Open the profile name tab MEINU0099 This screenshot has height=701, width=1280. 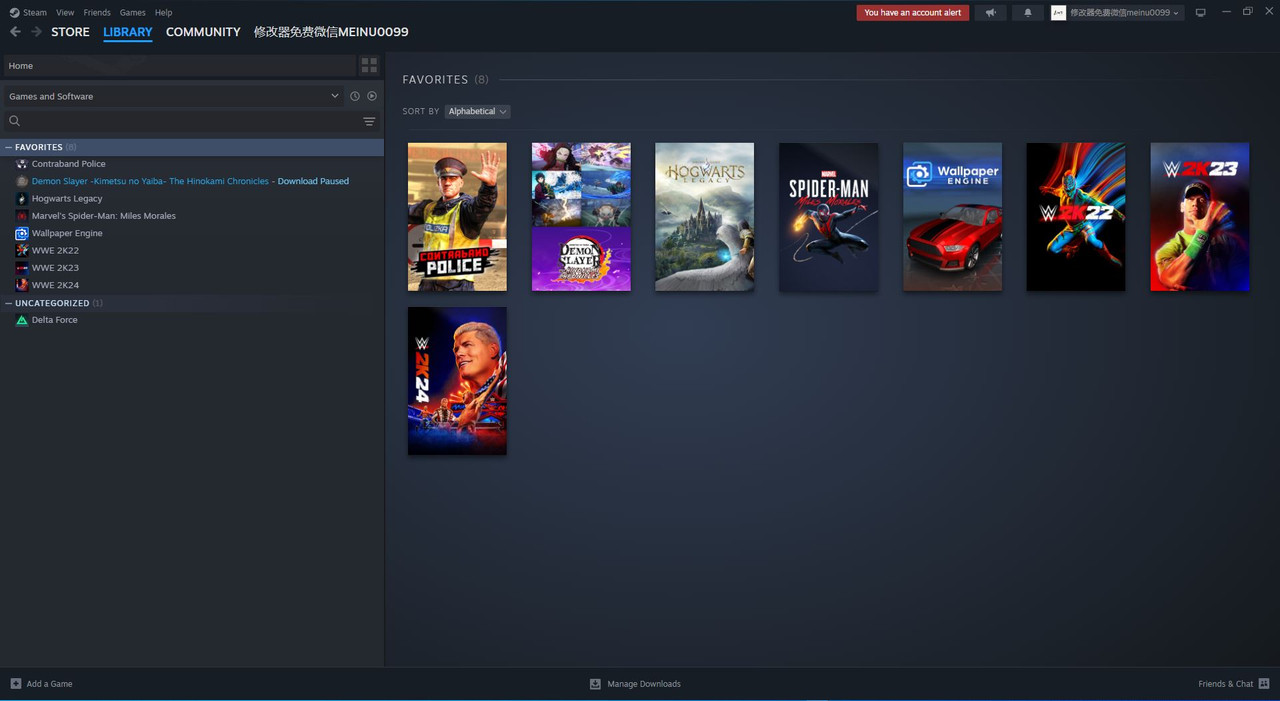(331, 32)
